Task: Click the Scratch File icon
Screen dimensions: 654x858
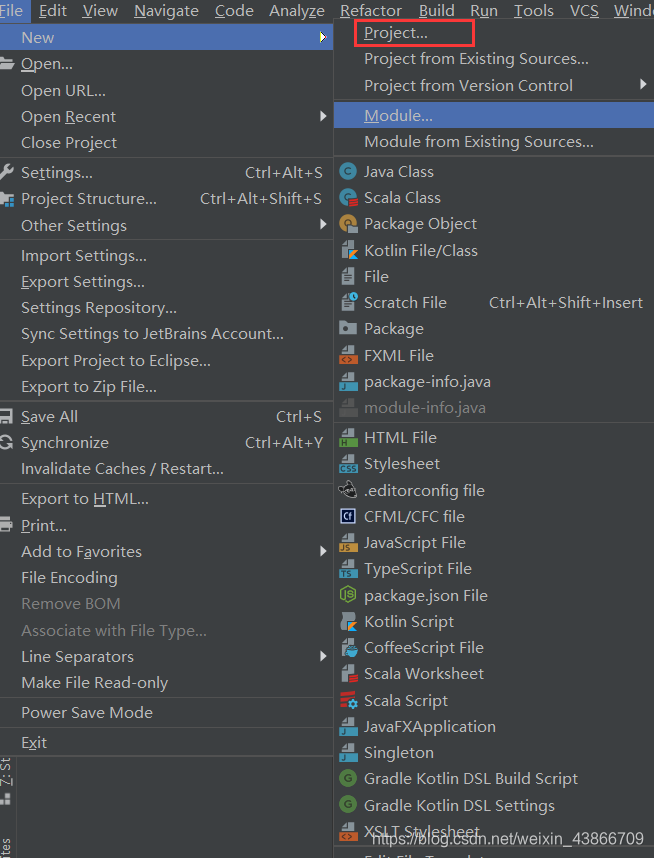Action: pyautogui.click(x=349, y=302)
